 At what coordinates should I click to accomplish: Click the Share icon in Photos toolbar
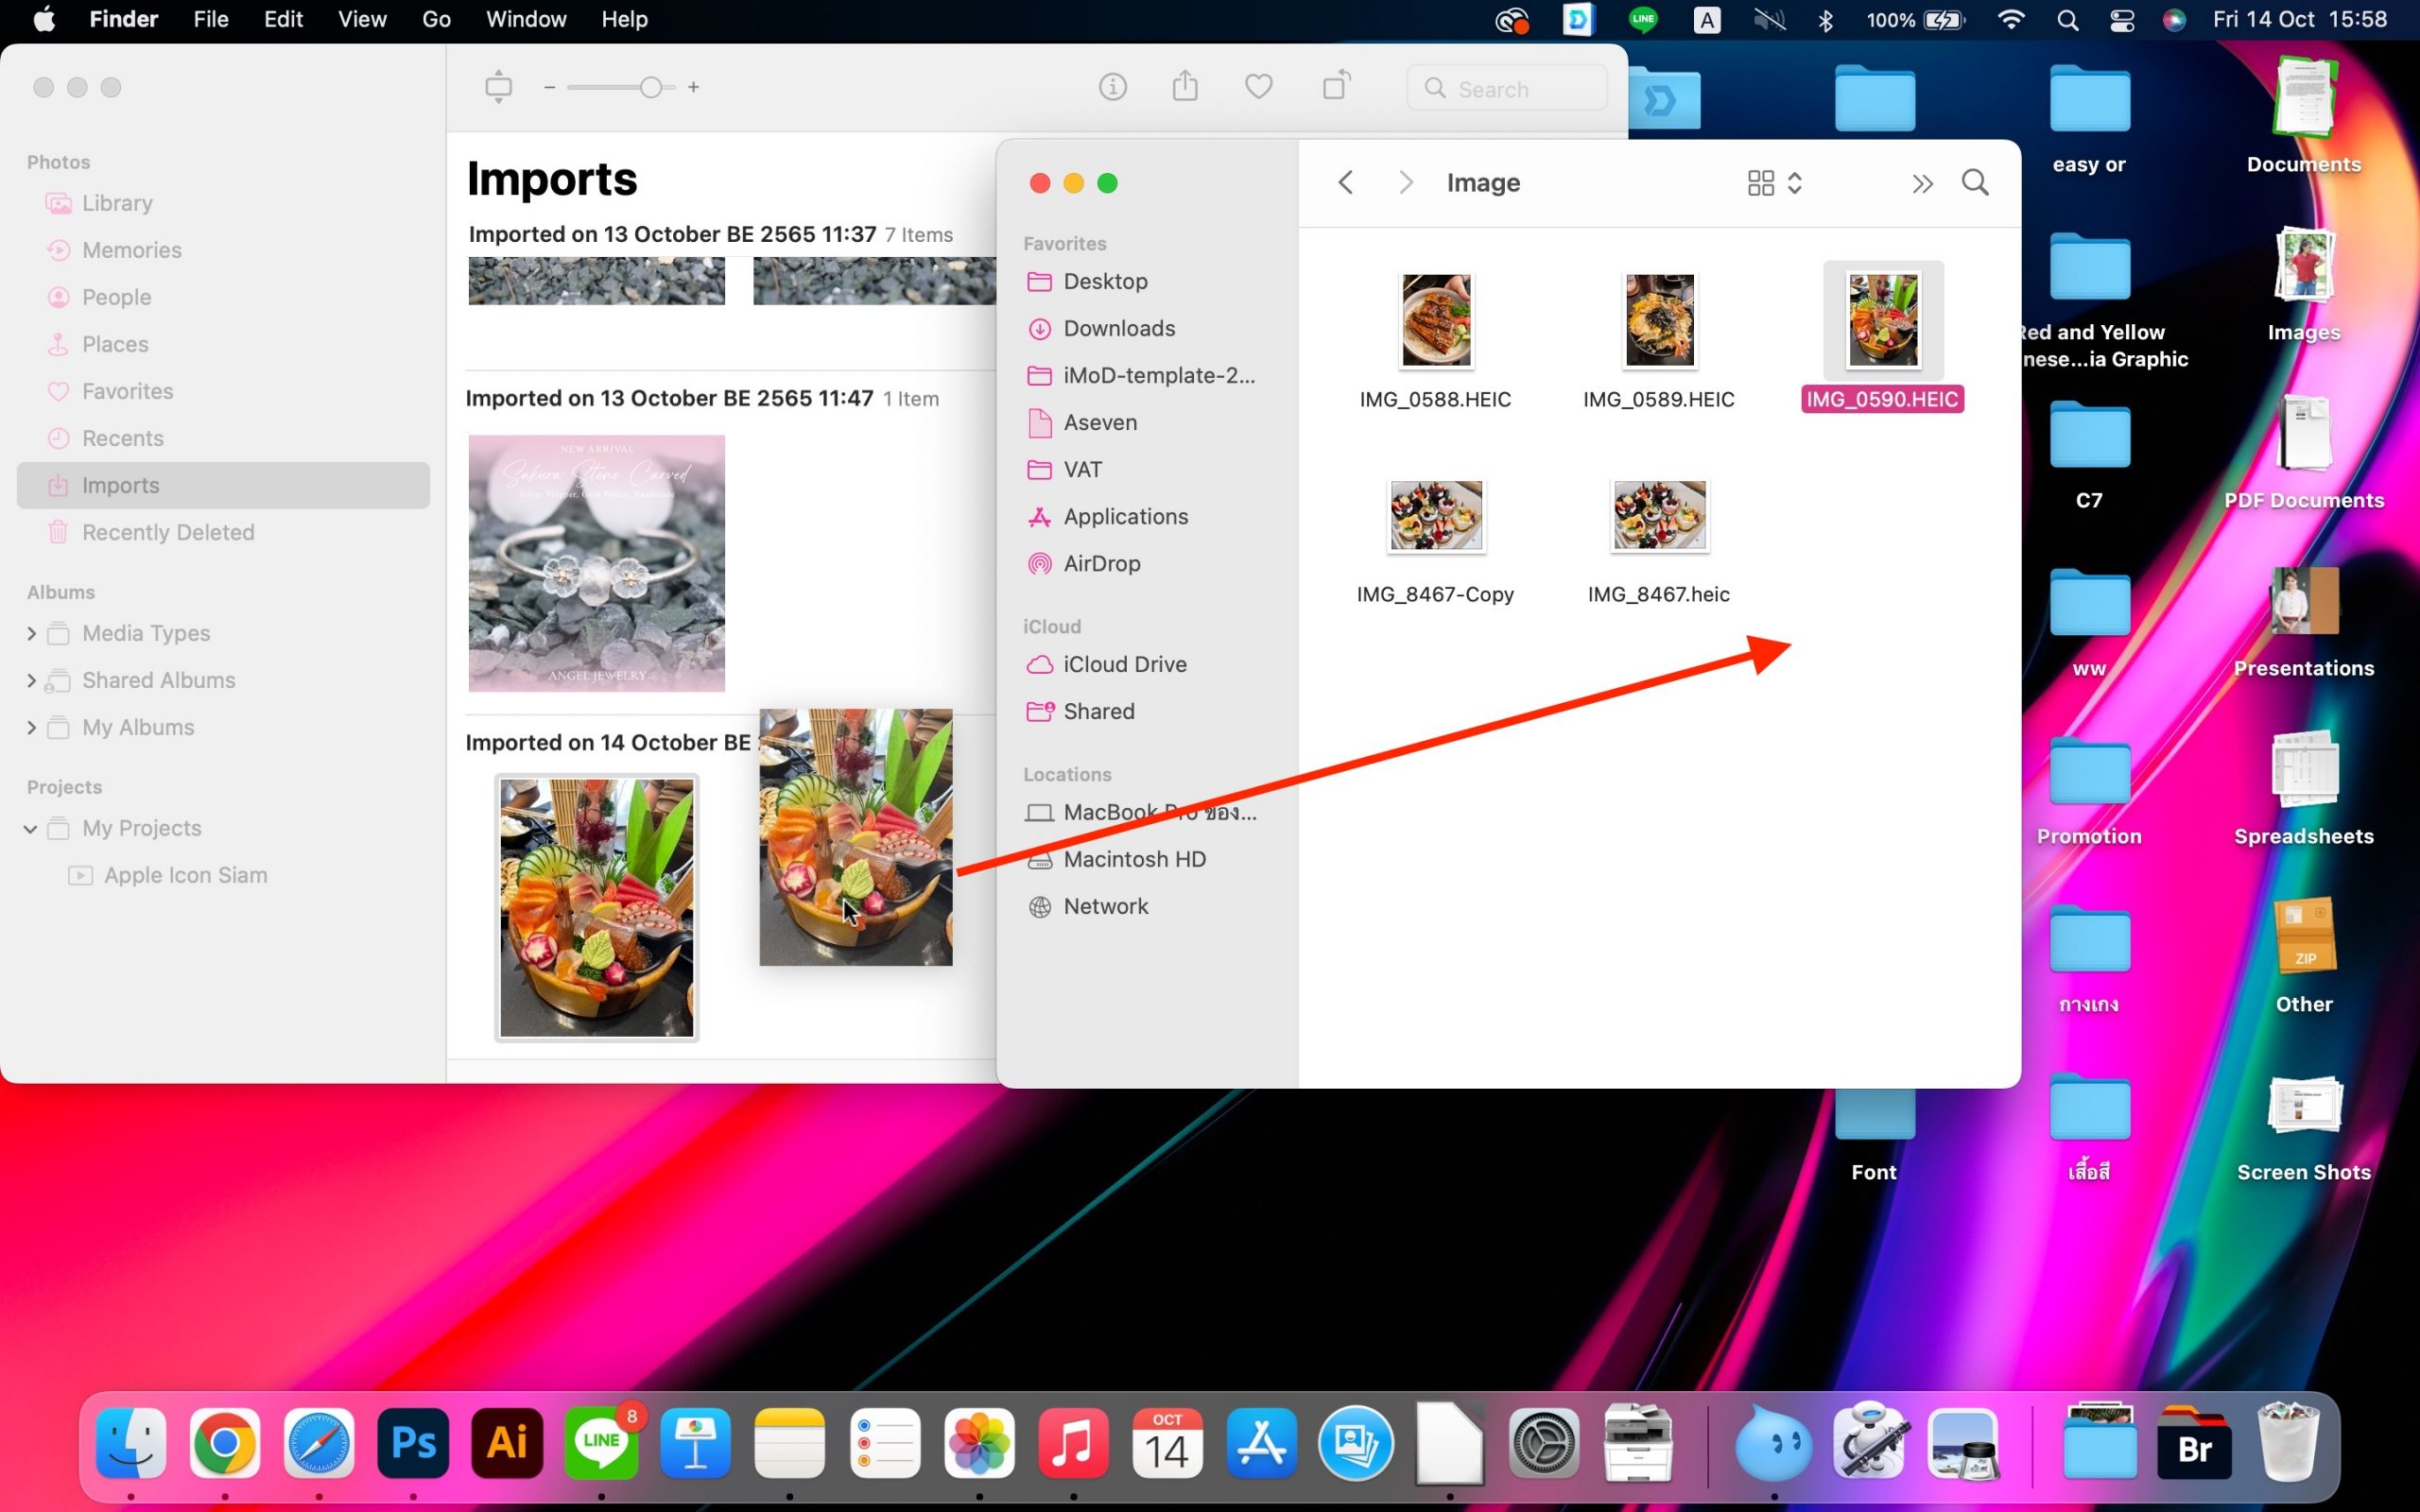(1185, 87)
